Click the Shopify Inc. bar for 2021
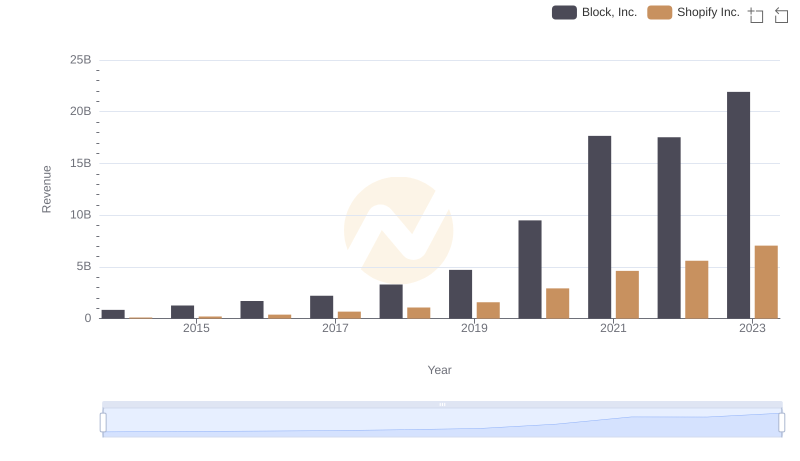Screen dimensions: 800x461 click(x=627, y=295)
